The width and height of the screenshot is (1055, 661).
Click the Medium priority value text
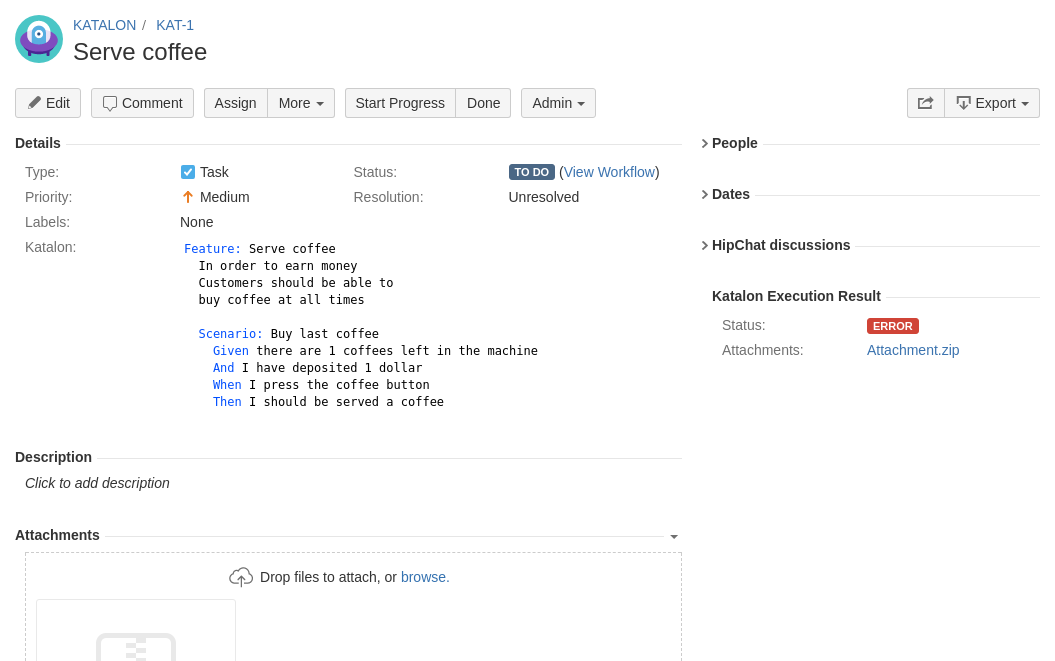[x=225, y=197]
